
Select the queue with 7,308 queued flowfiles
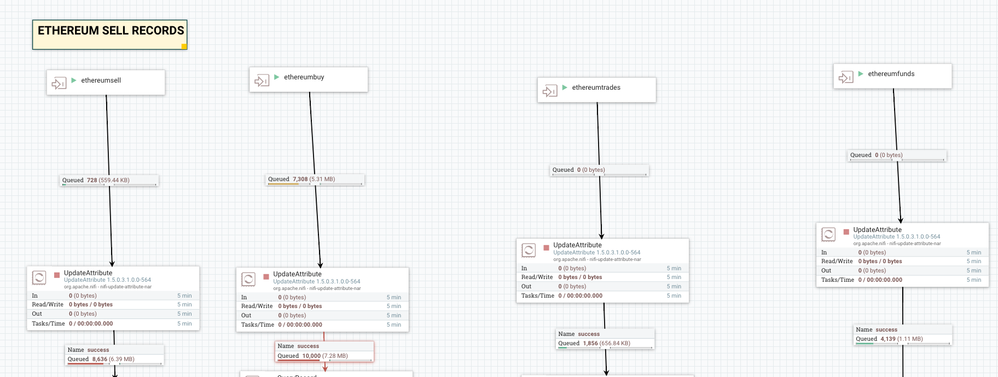(x=316, y=180)
